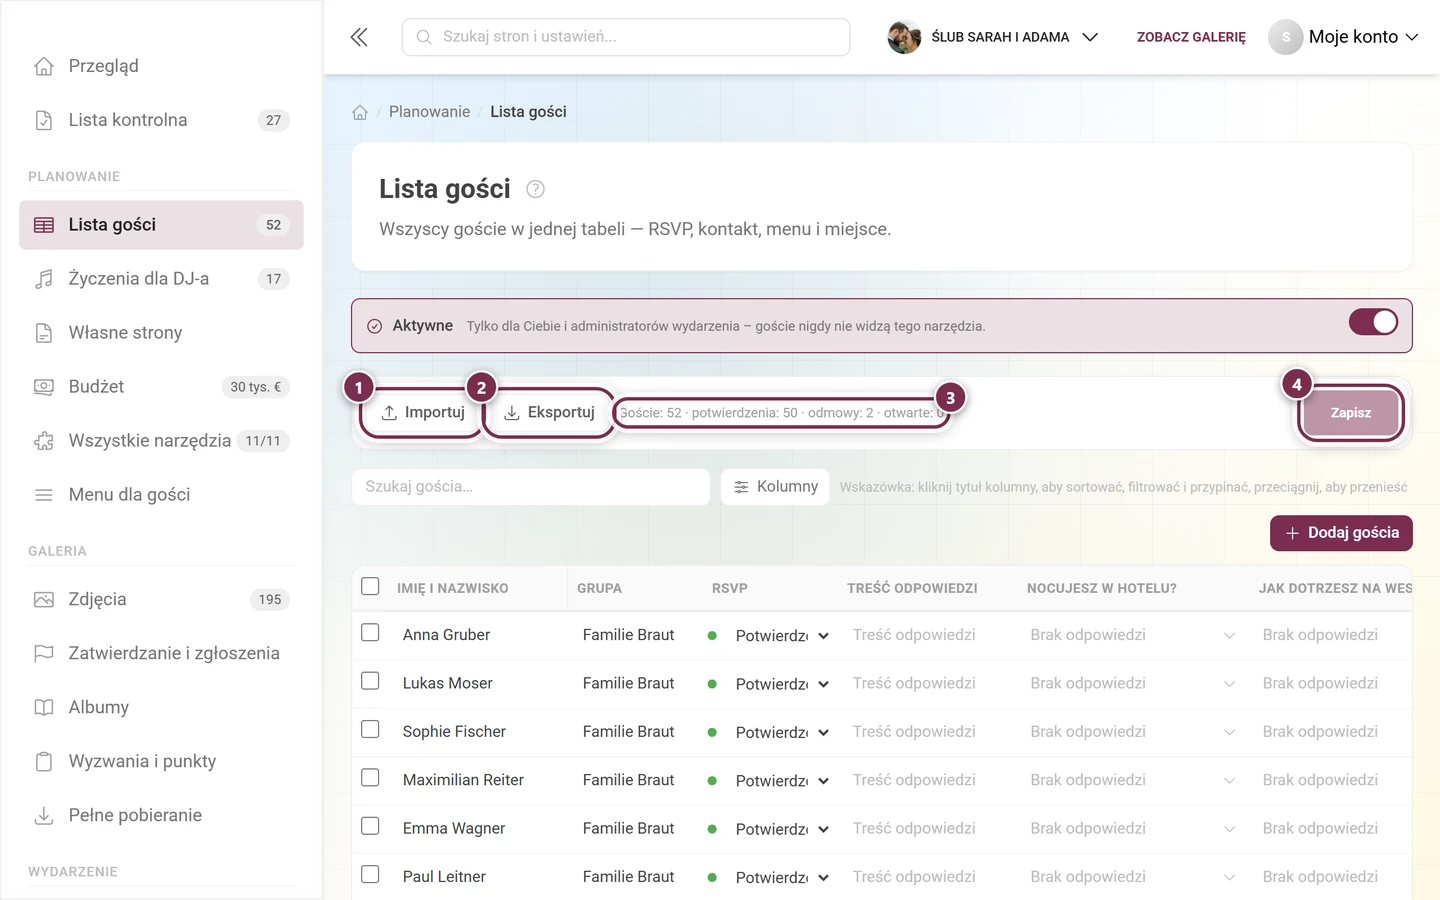The width and height of the screenshot is (1440, 900).
Task: Click the Dodaj gościa button
Action: coord(1341,533)
